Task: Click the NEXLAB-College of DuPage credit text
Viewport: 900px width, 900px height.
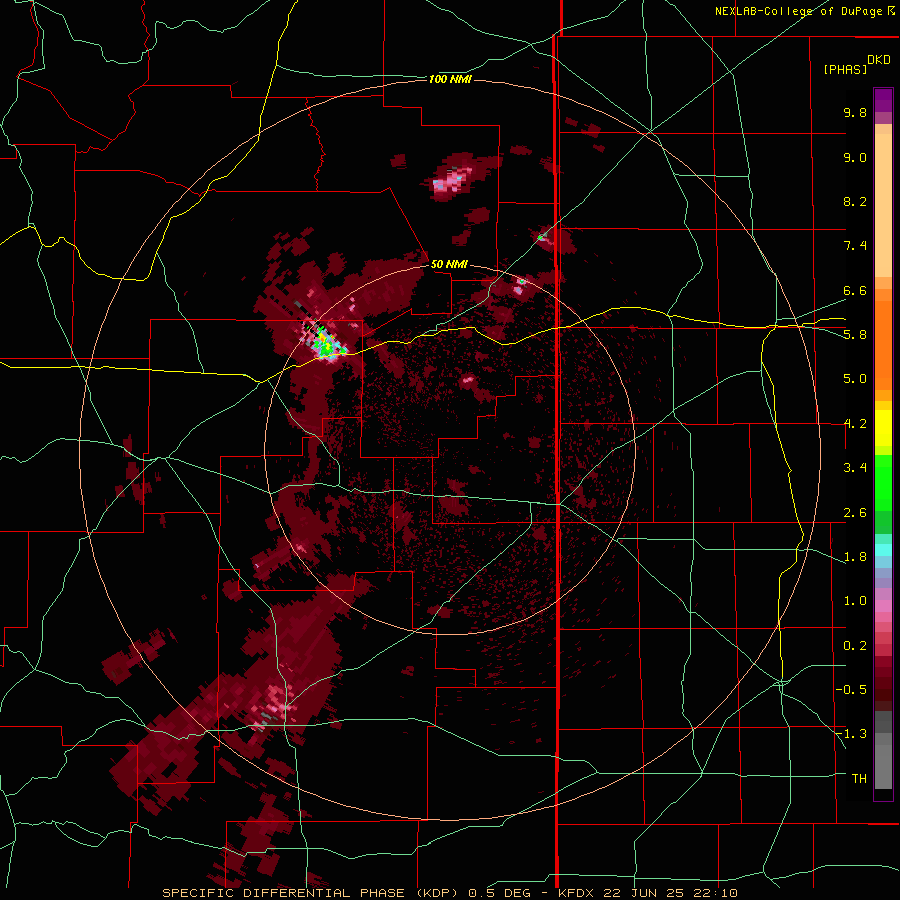Action: tap(798, 11)
